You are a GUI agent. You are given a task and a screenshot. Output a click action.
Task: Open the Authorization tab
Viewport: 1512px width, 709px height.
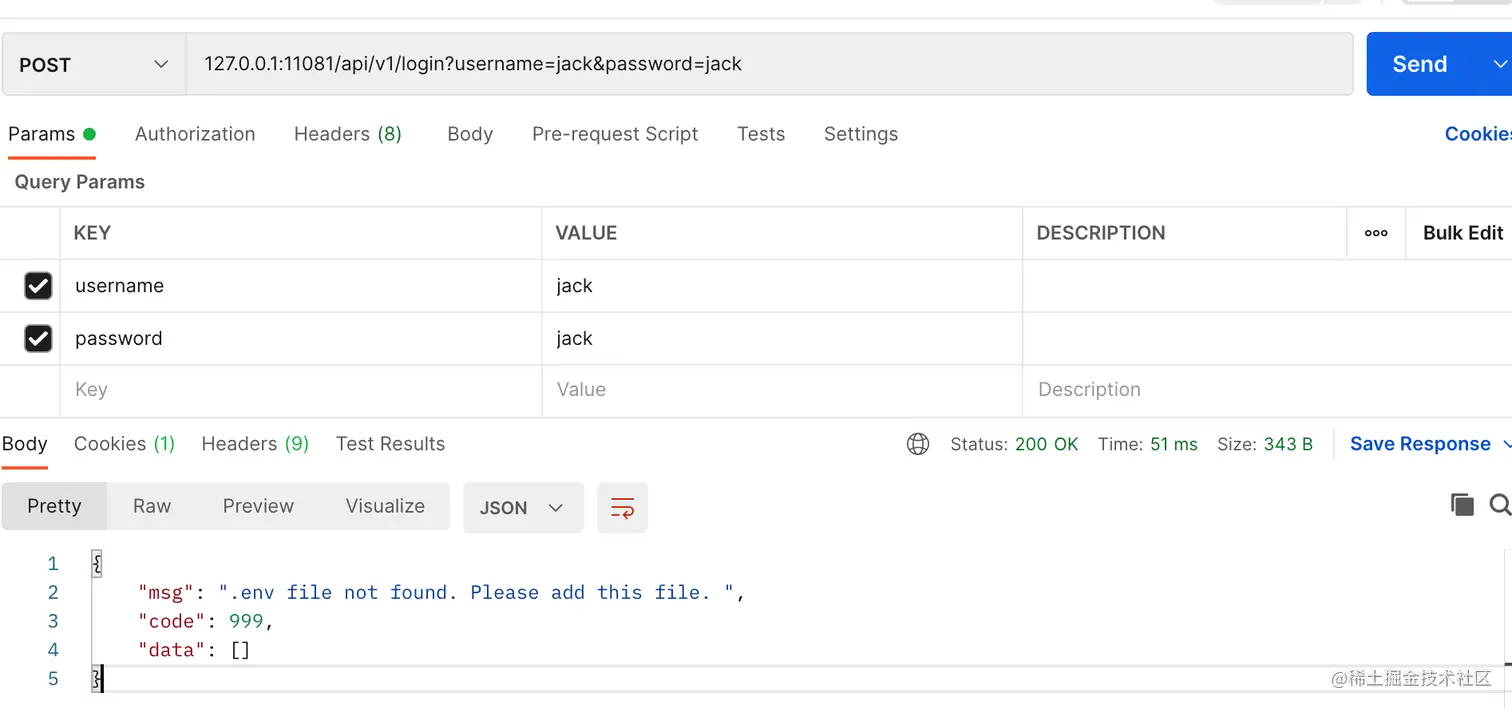[x=195, y=134]
